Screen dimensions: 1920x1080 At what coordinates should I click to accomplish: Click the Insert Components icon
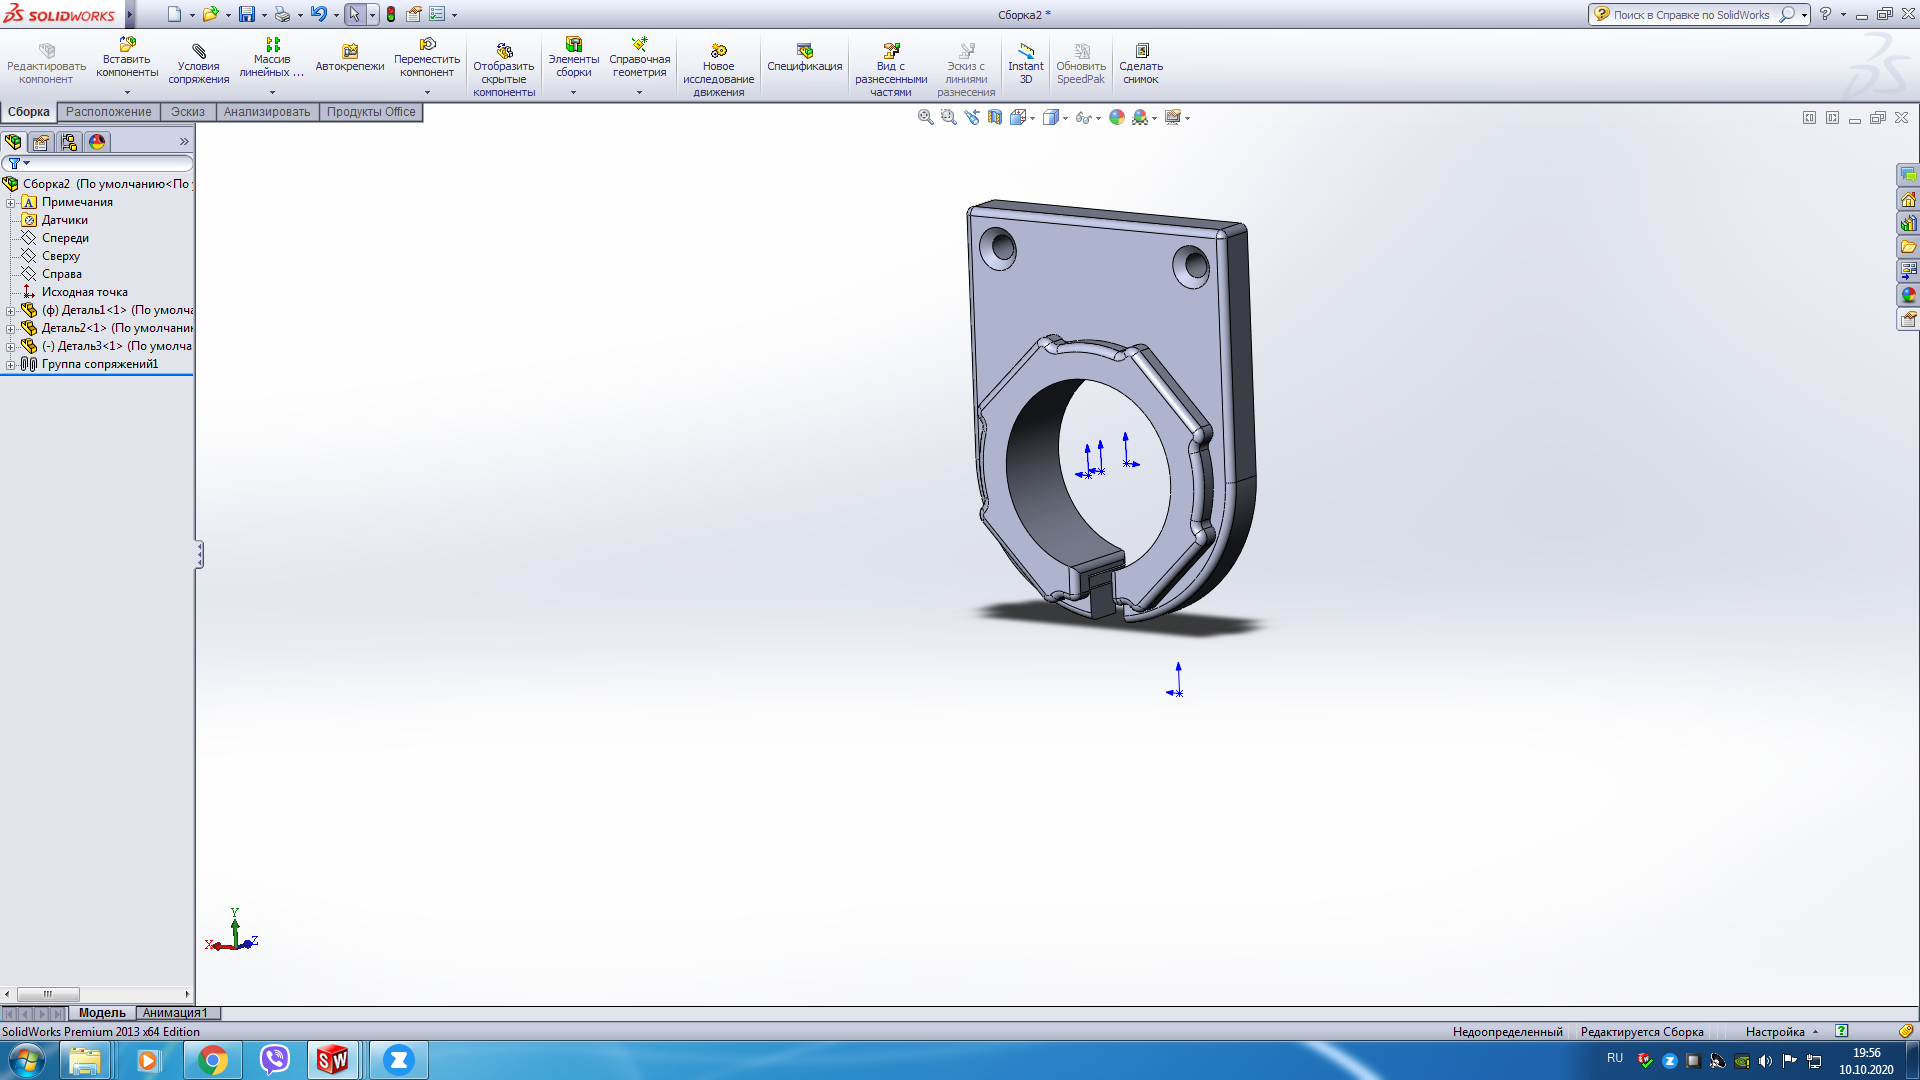tap(127, 46)
